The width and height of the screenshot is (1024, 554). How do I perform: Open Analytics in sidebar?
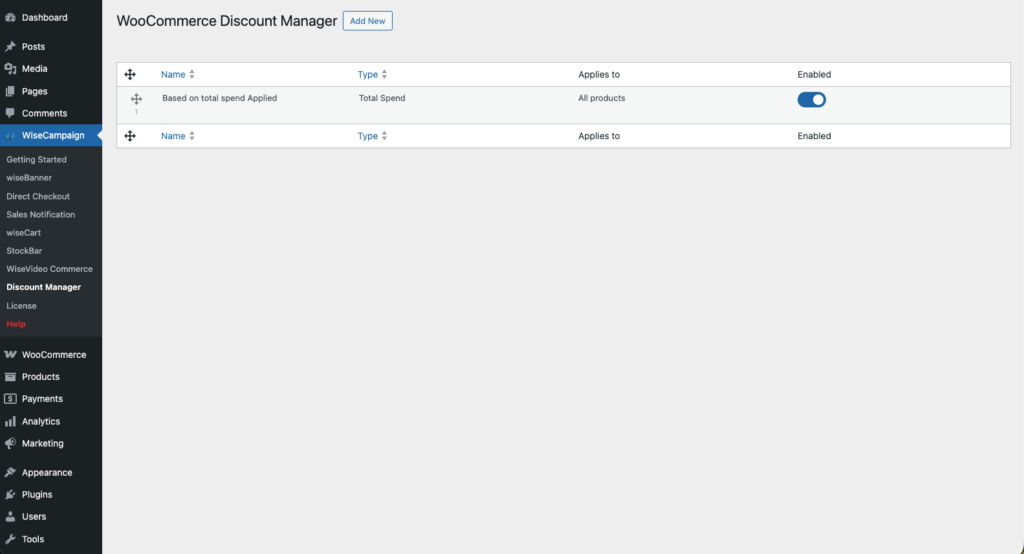[40, 421]
